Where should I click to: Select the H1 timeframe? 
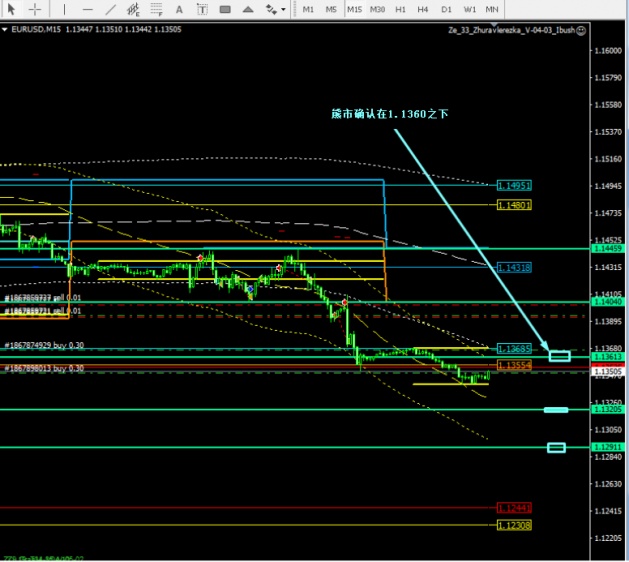[400, 9]
